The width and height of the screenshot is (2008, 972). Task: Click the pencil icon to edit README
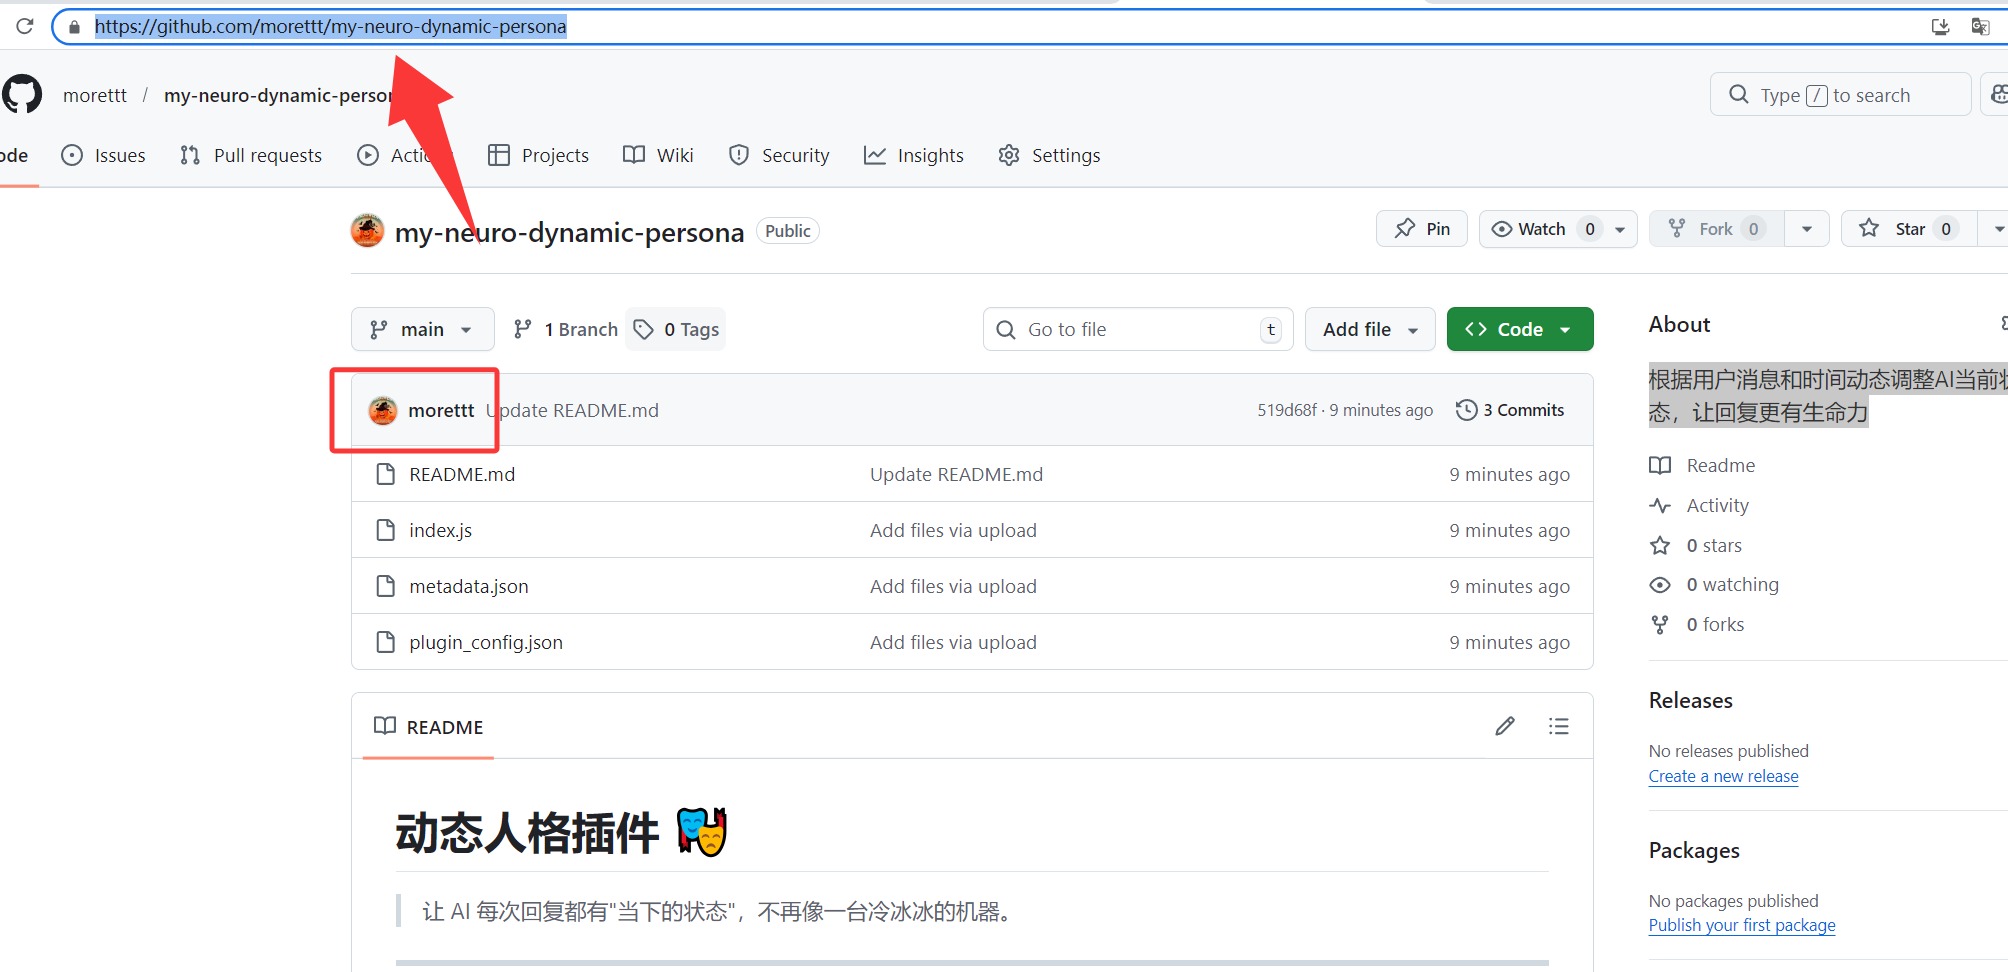pos(1504,726)
